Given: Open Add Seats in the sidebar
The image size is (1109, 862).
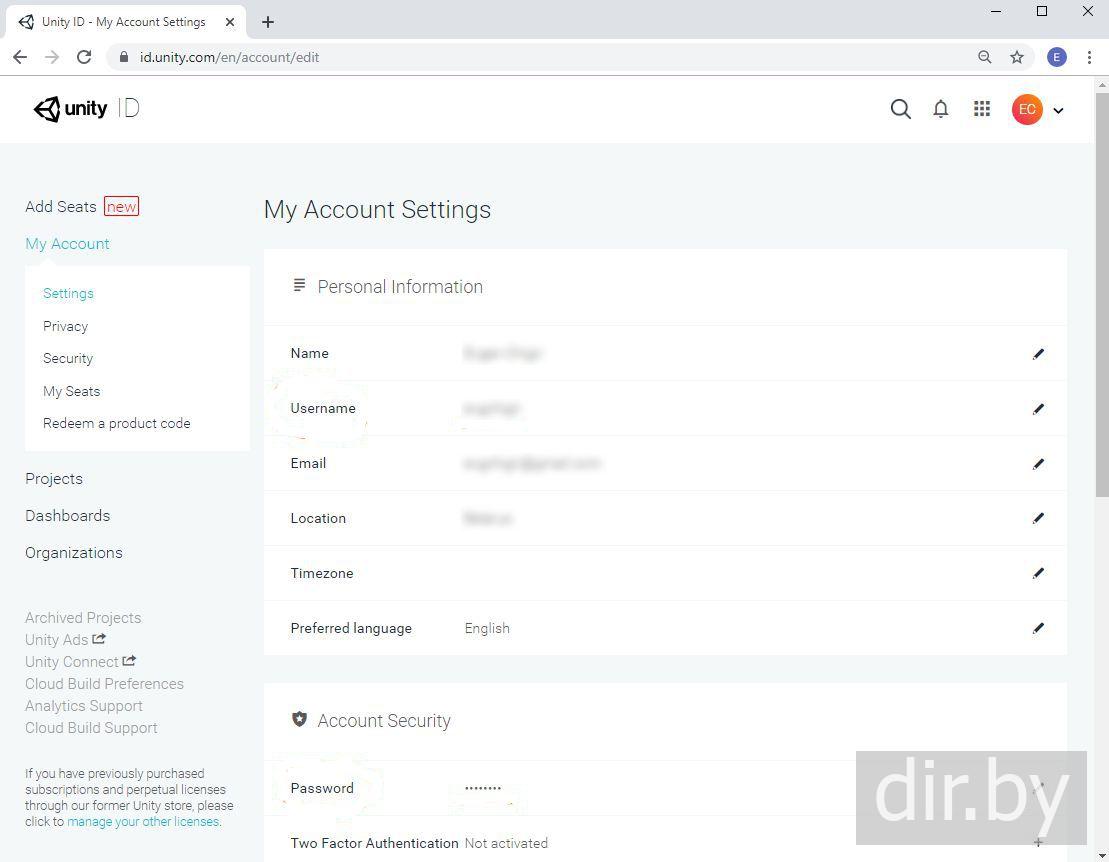Looking at the screenshot, I should click(61, 206).
